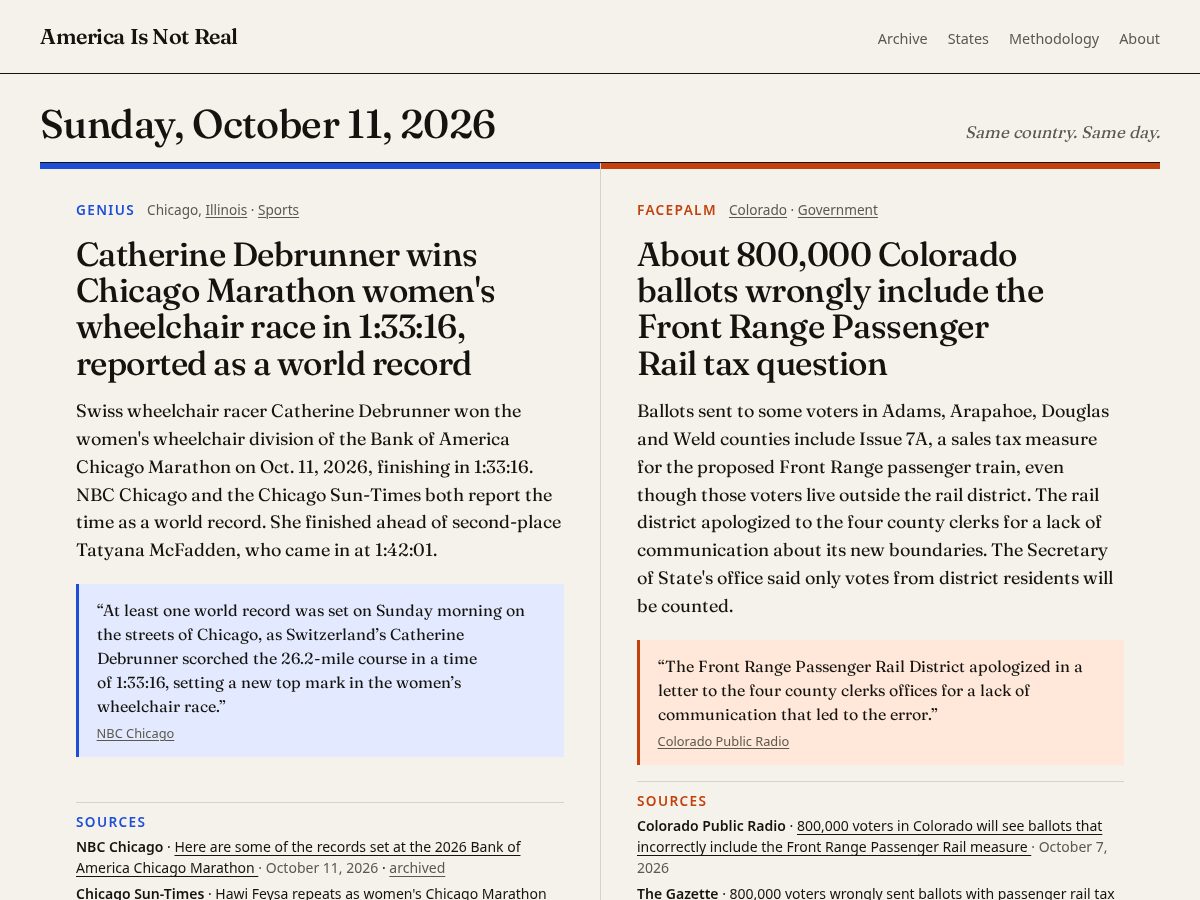Open the Colorado ballots headline
The width and height of the screenshot is (1200, 900).
click(x=840, y=309)
